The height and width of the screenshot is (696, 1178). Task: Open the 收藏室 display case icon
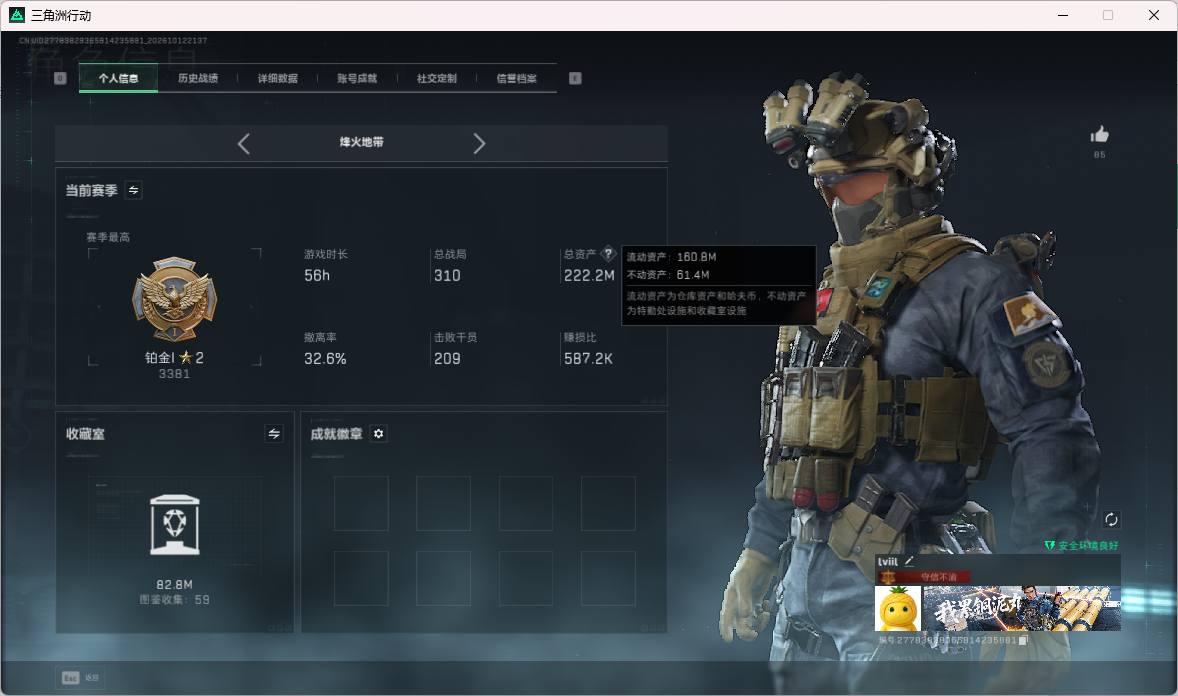174,524
